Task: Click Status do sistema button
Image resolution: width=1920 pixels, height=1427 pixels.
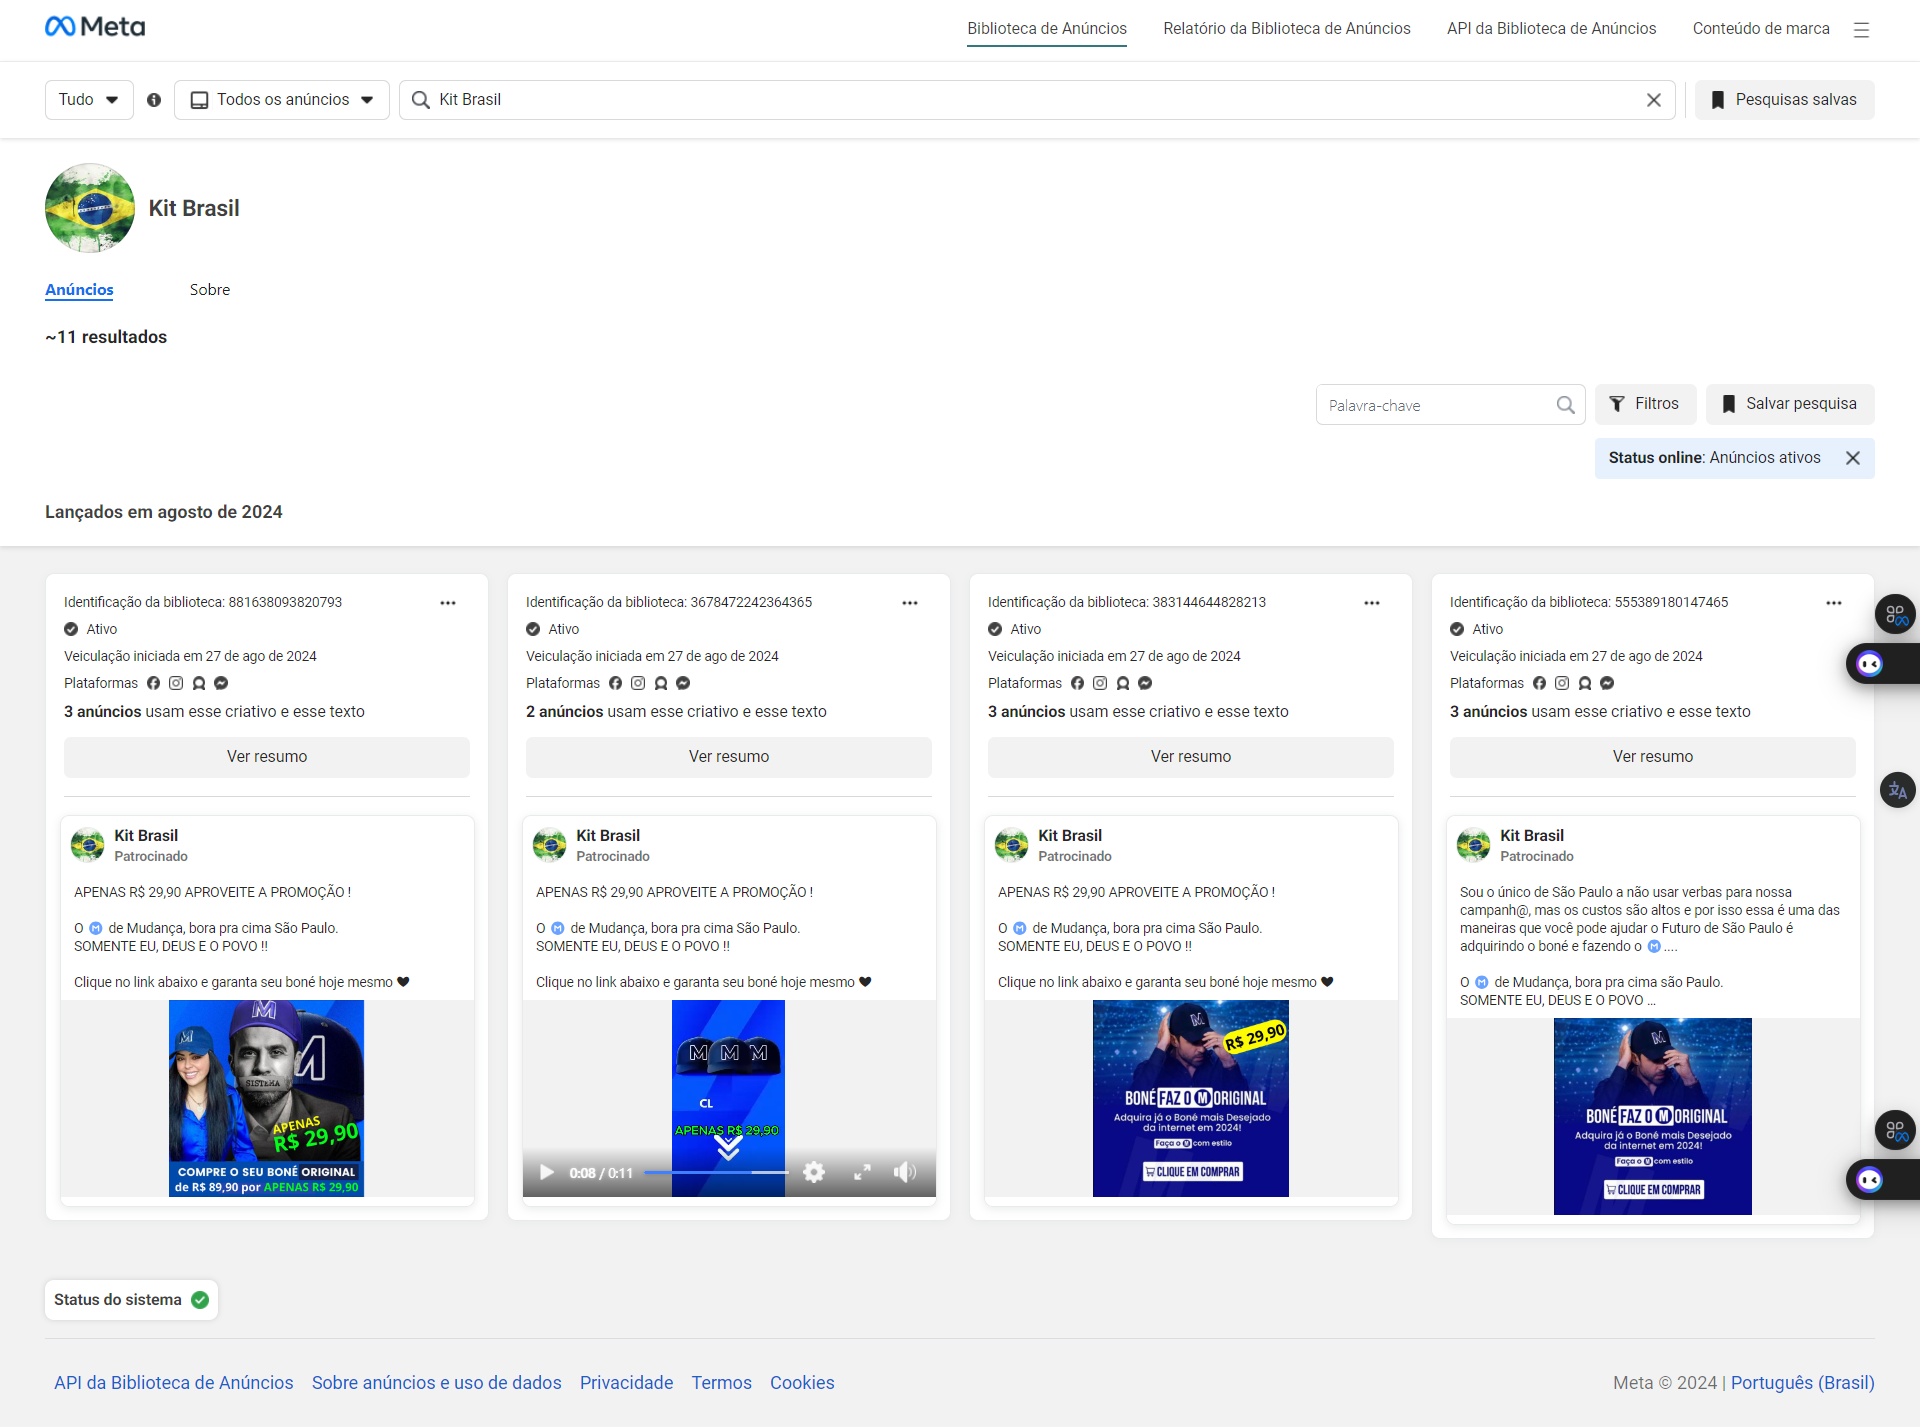Action: 131,1300
